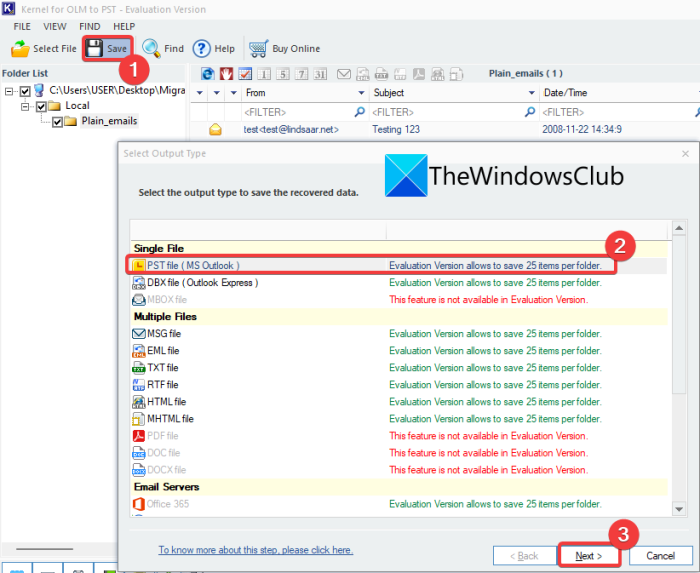Screen dimensions: 700x573
Task: Click the Back button in dialog
Action: coord(524,556)
